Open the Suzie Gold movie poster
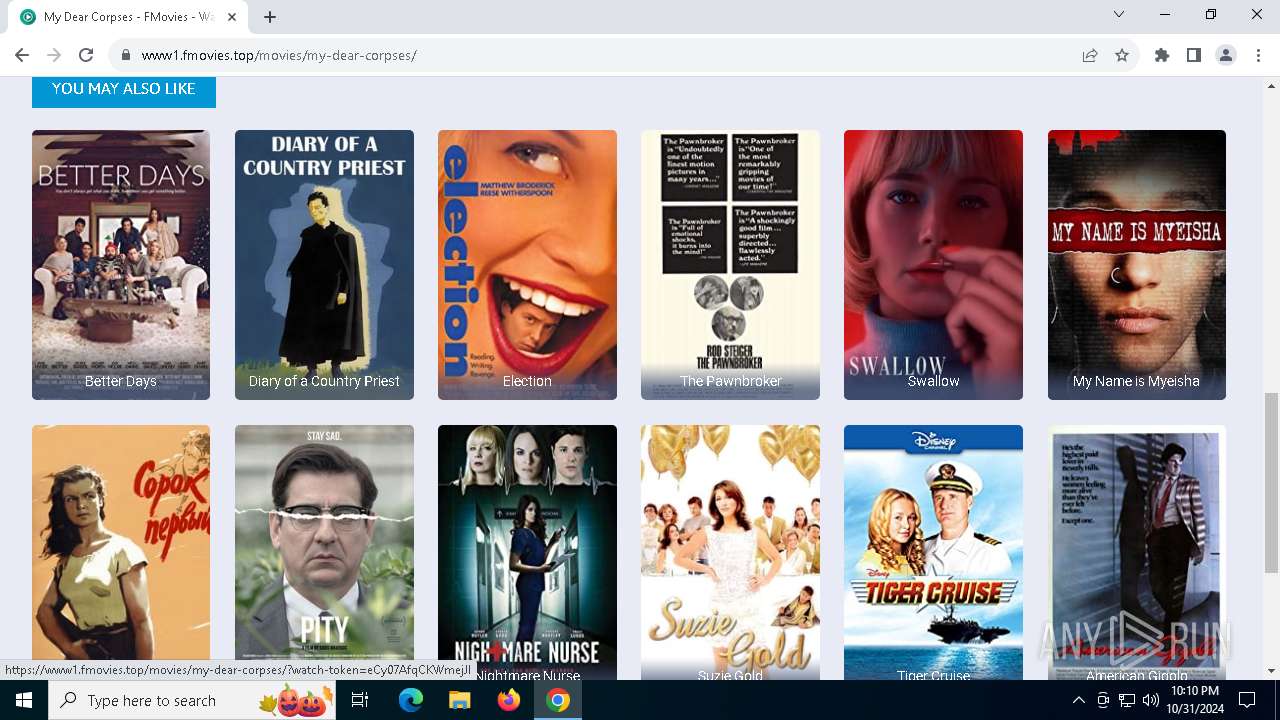Image resolution: width=1280 pixels, height=720 pixels. pos(730,552)
